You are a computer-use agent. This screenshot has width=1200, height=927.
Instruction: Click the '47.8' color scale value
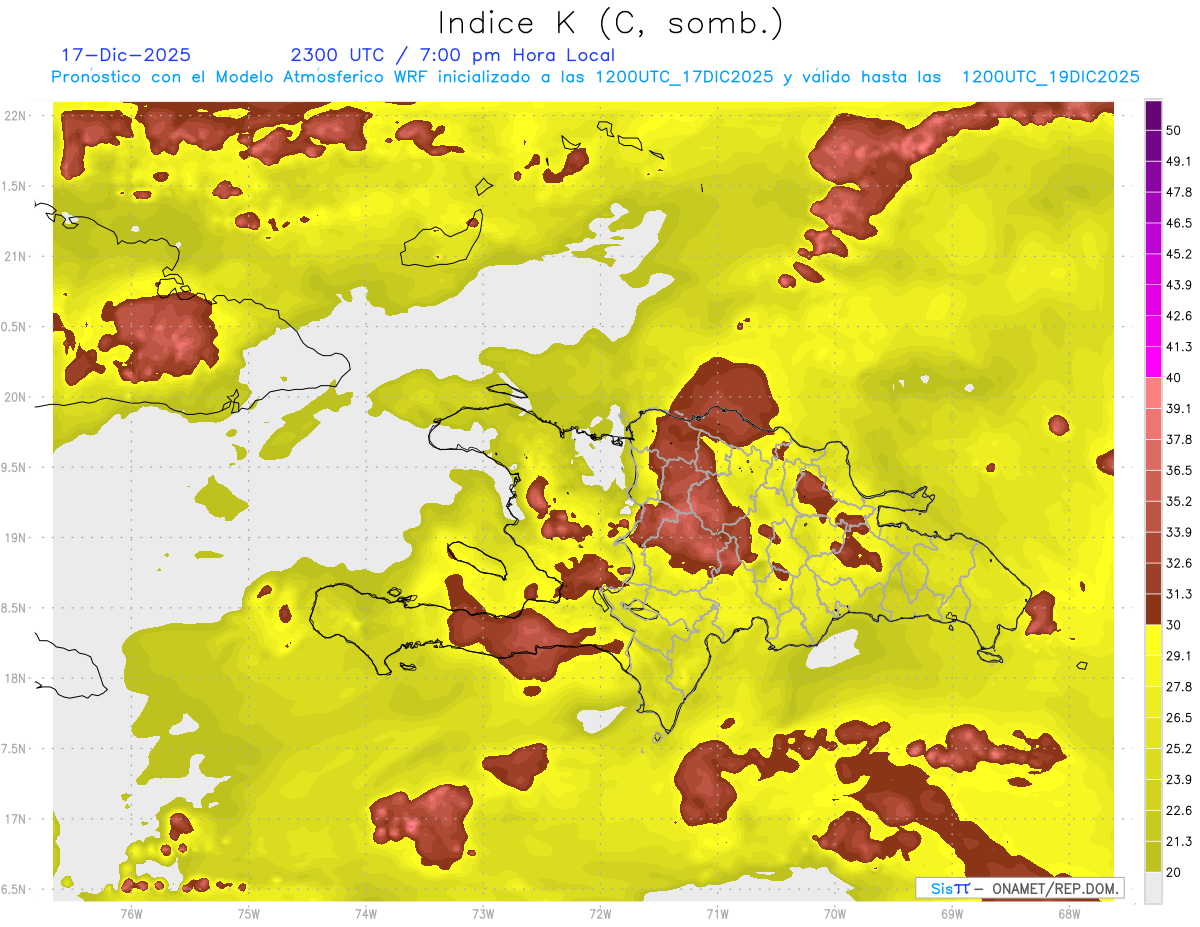tap(1179, 192)
